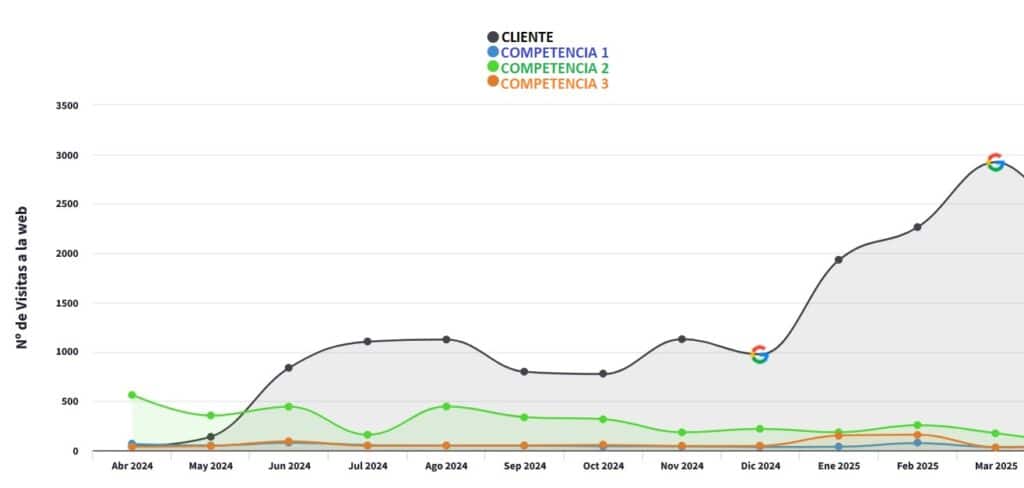Click the Nº de Visitas axis title
The width and height of the screenshot is (1024, 488).
coord(21,277)
